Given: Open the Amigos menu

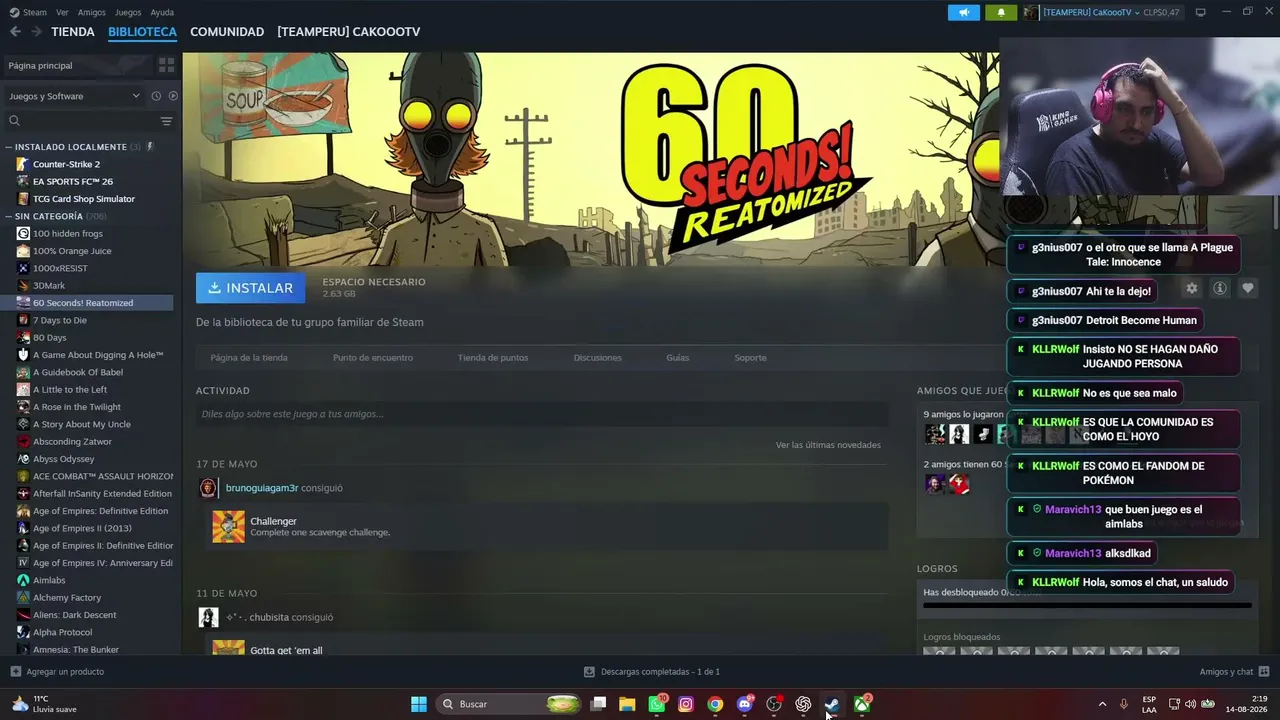Looking at the screenshot, I should (91, 12).
